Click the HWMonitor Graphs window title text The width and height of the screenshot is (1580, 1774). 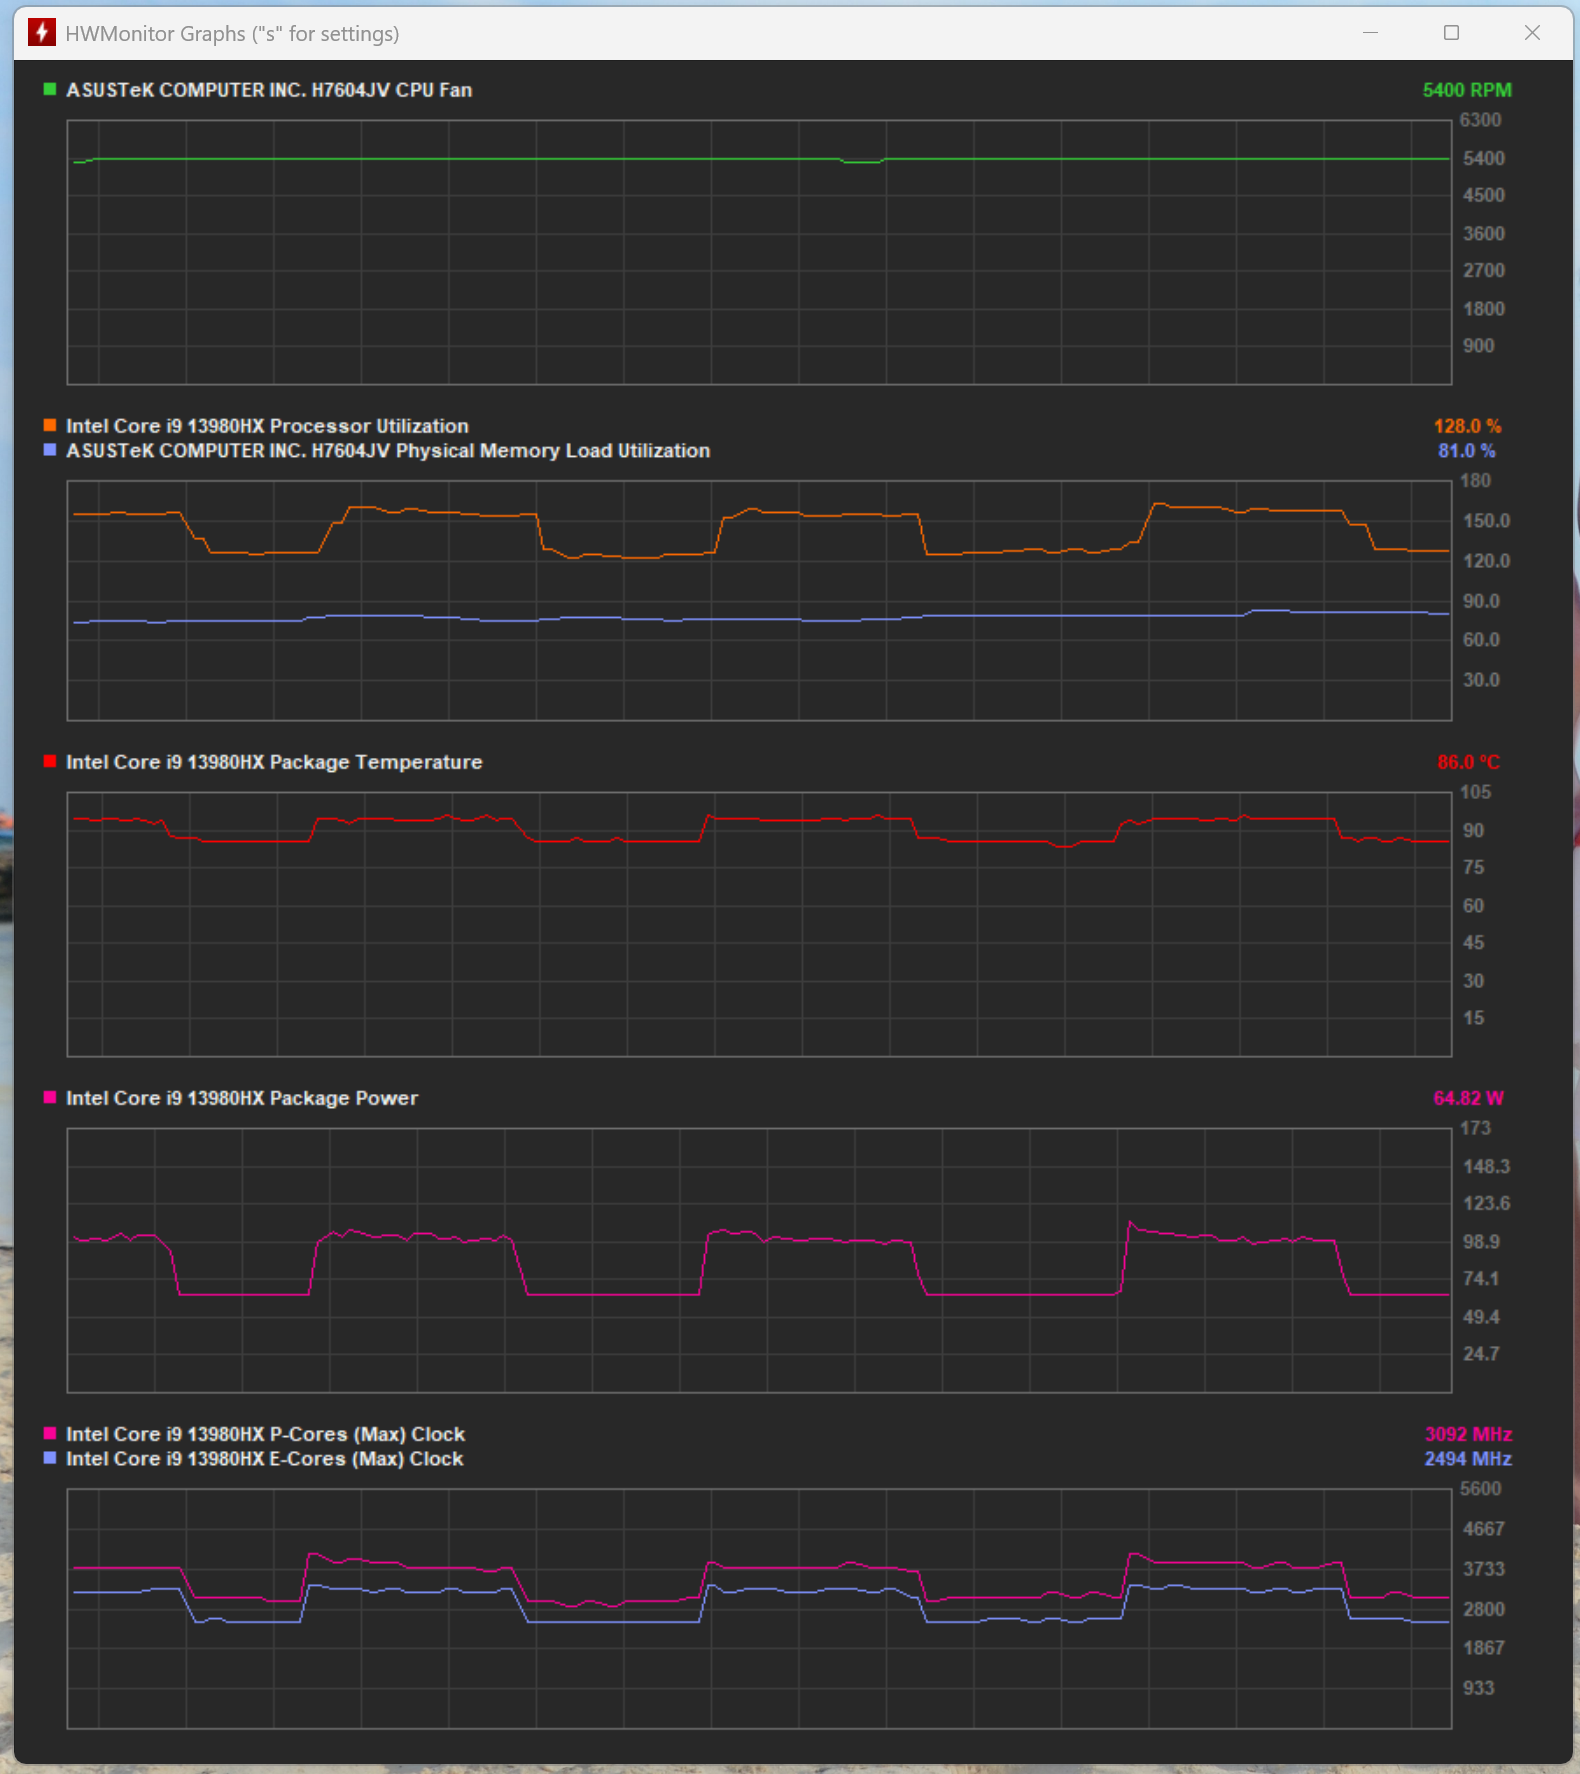232,34
